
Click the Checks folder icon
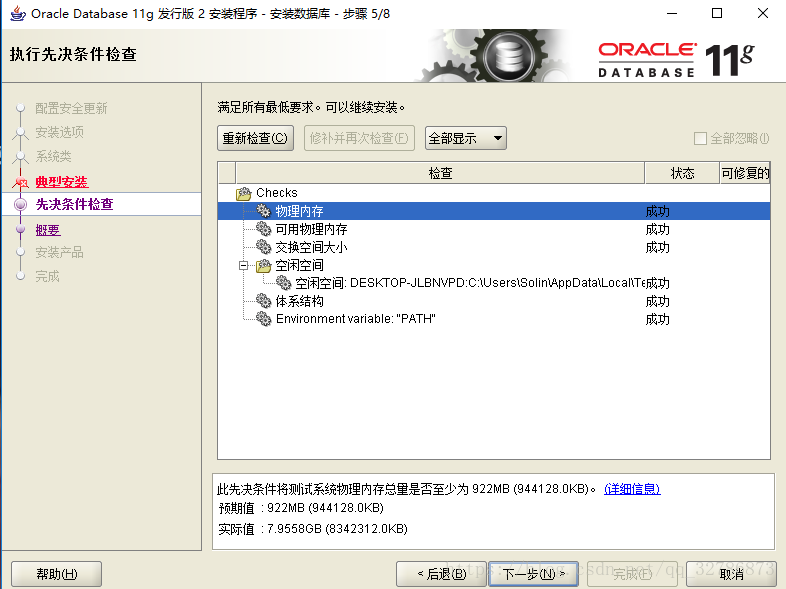[x=244, y=193]
